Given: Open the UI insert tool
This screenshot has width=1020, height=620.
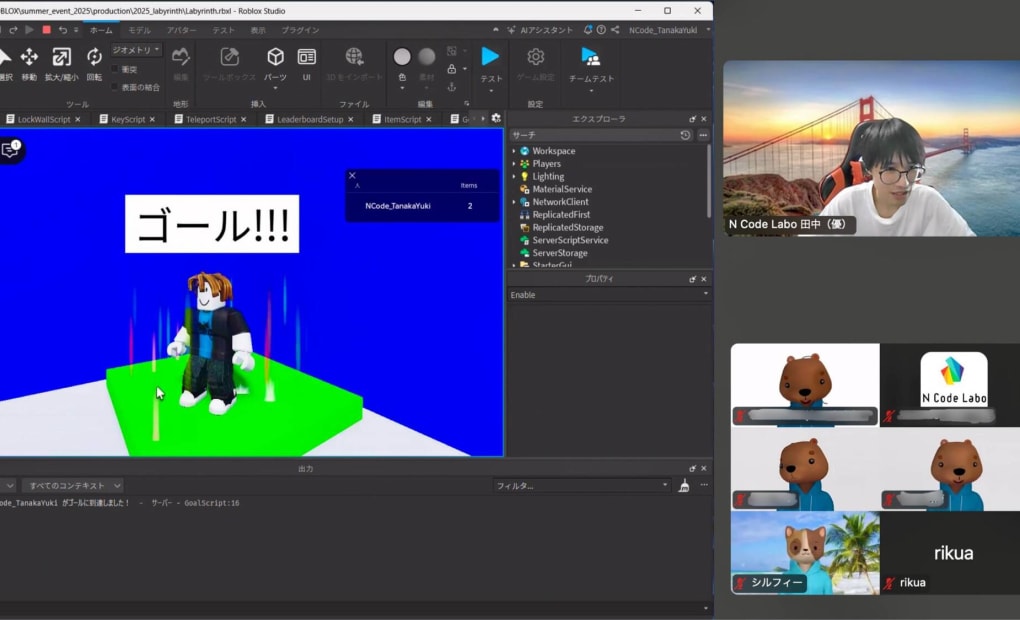Looking at the screenshot, I should (307, 57).
